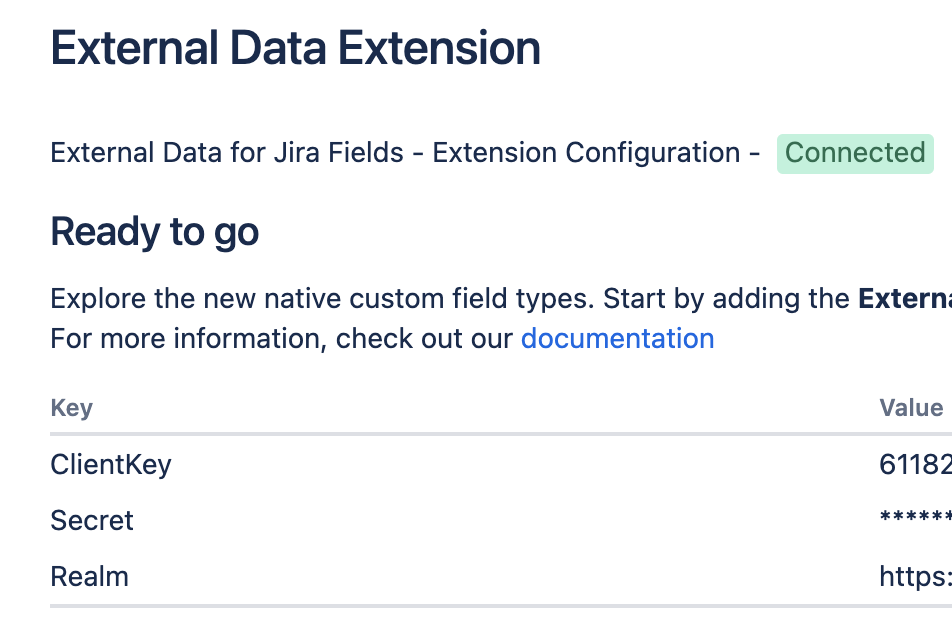This screenshot has height=626, width=952.
Task: Click the Connected status badge
Action: coord(855,153)
